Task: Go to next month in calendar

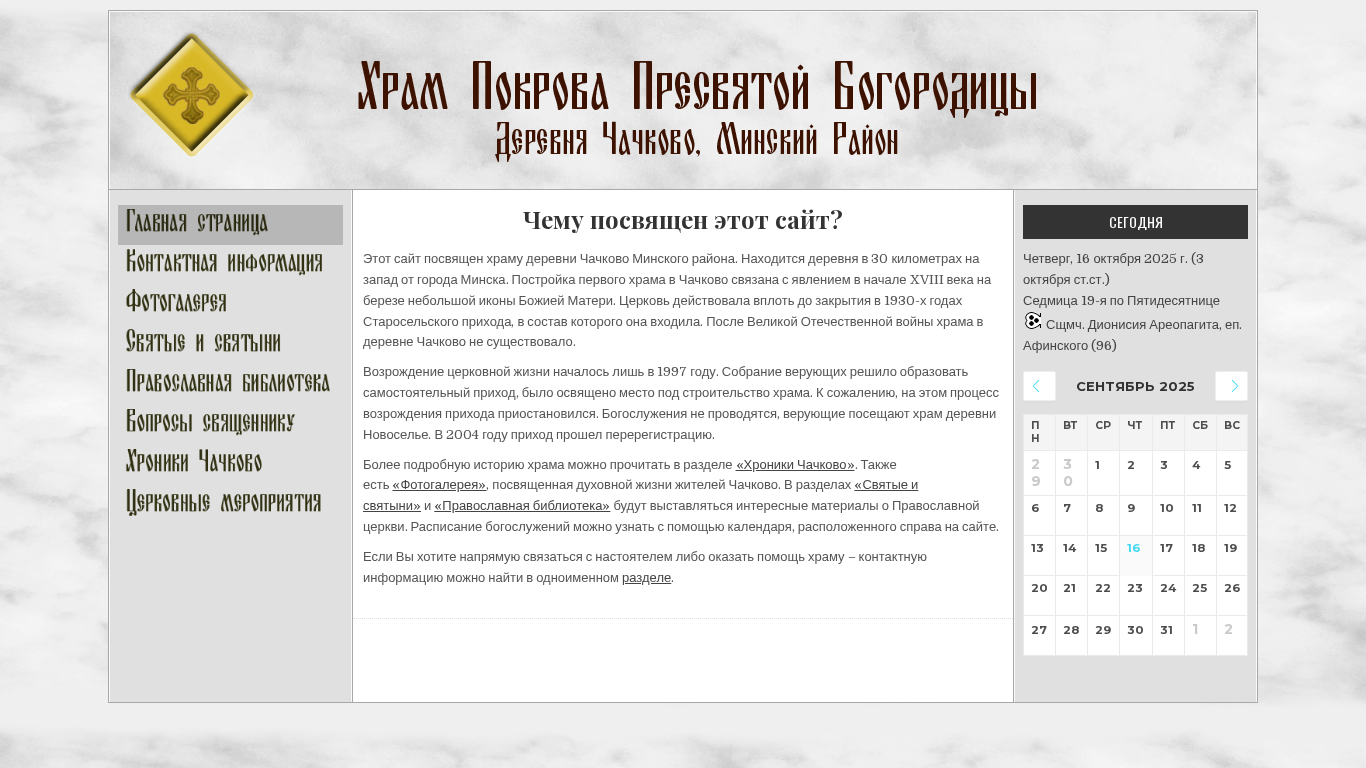Action: tap(1231, 386)
